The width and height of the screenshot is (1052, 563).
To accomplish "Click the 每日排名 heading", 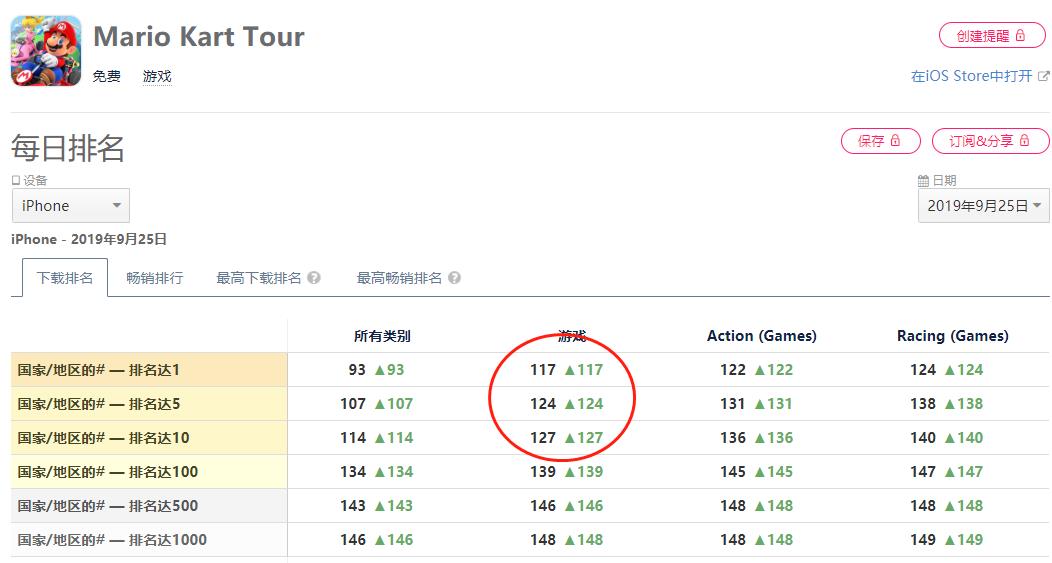I will pos(68,148).
